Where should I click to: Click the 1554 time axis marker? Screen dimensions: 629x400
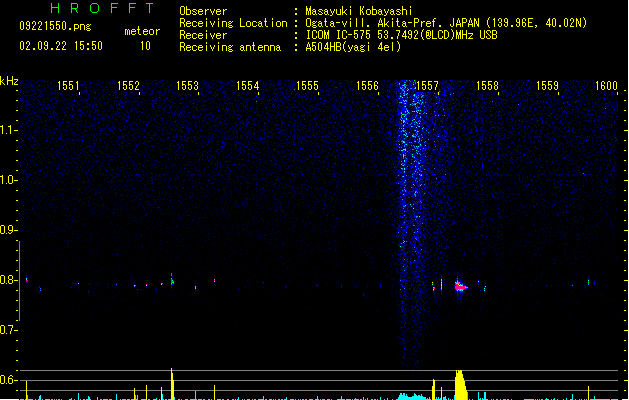[x=248, y=86]
